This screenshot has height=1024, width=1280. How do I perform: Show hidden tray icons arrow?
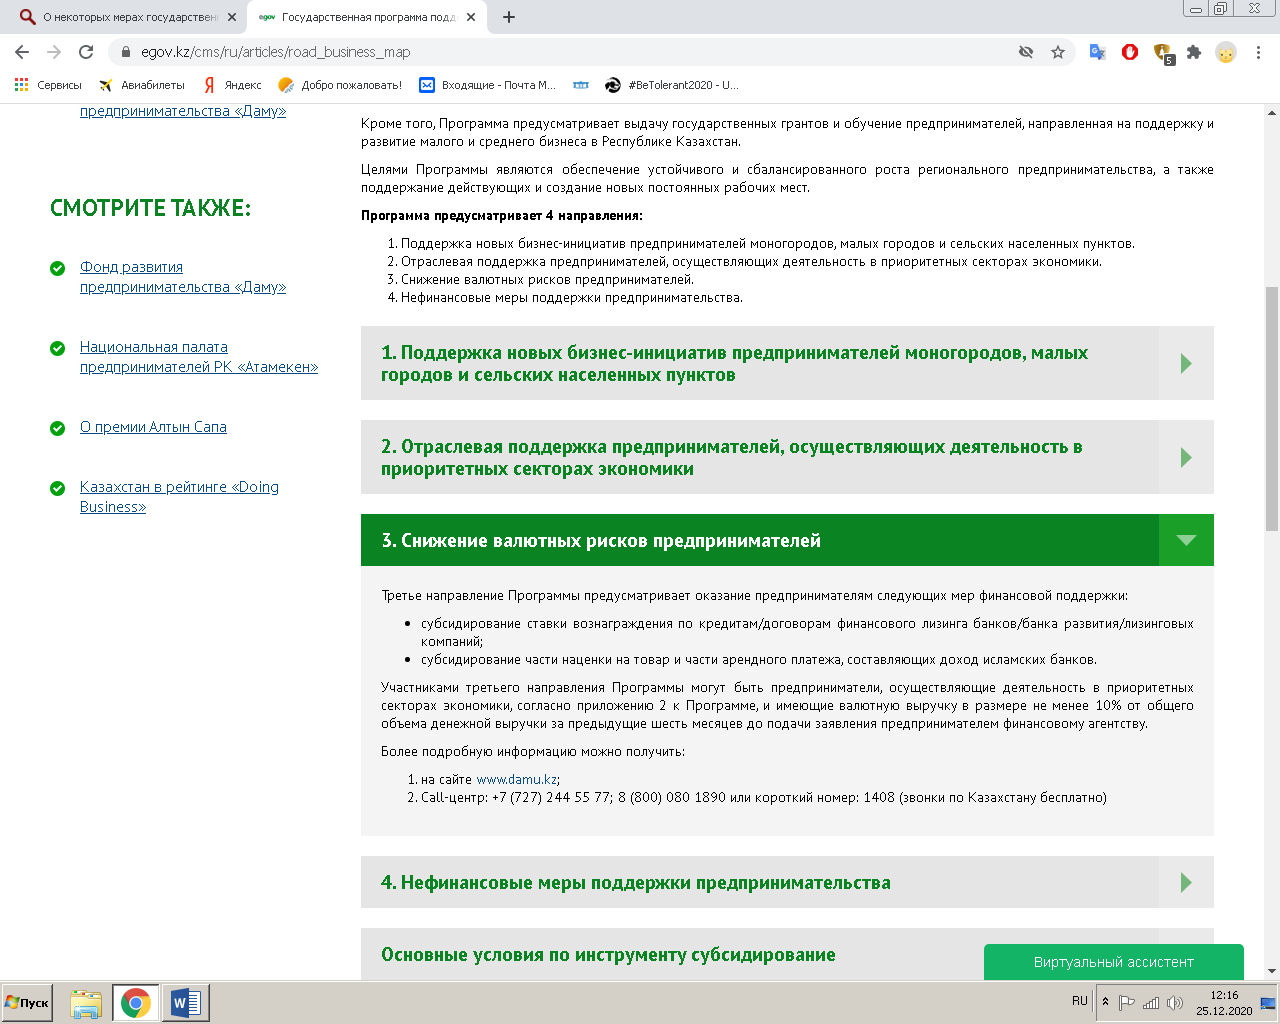pyautogui.click(x=1105, y=1002)
